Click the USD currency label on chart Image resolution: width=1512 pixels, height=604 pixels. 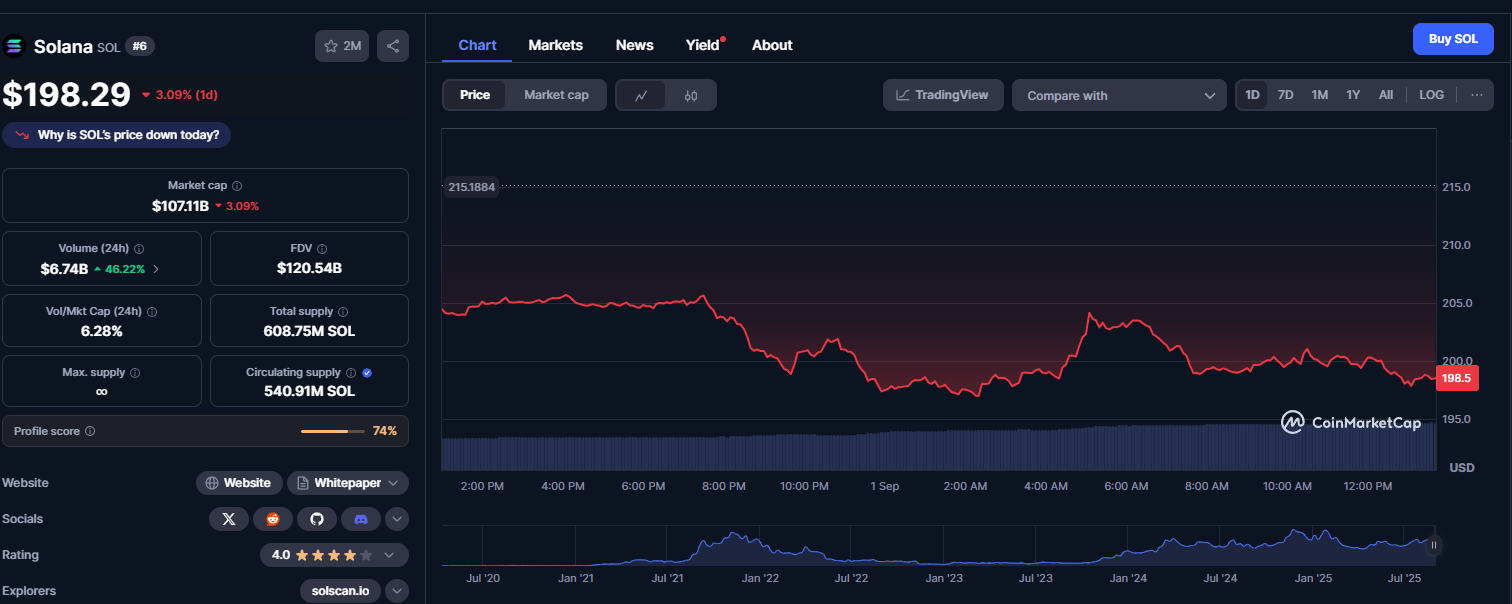[x=1461, y=468]
